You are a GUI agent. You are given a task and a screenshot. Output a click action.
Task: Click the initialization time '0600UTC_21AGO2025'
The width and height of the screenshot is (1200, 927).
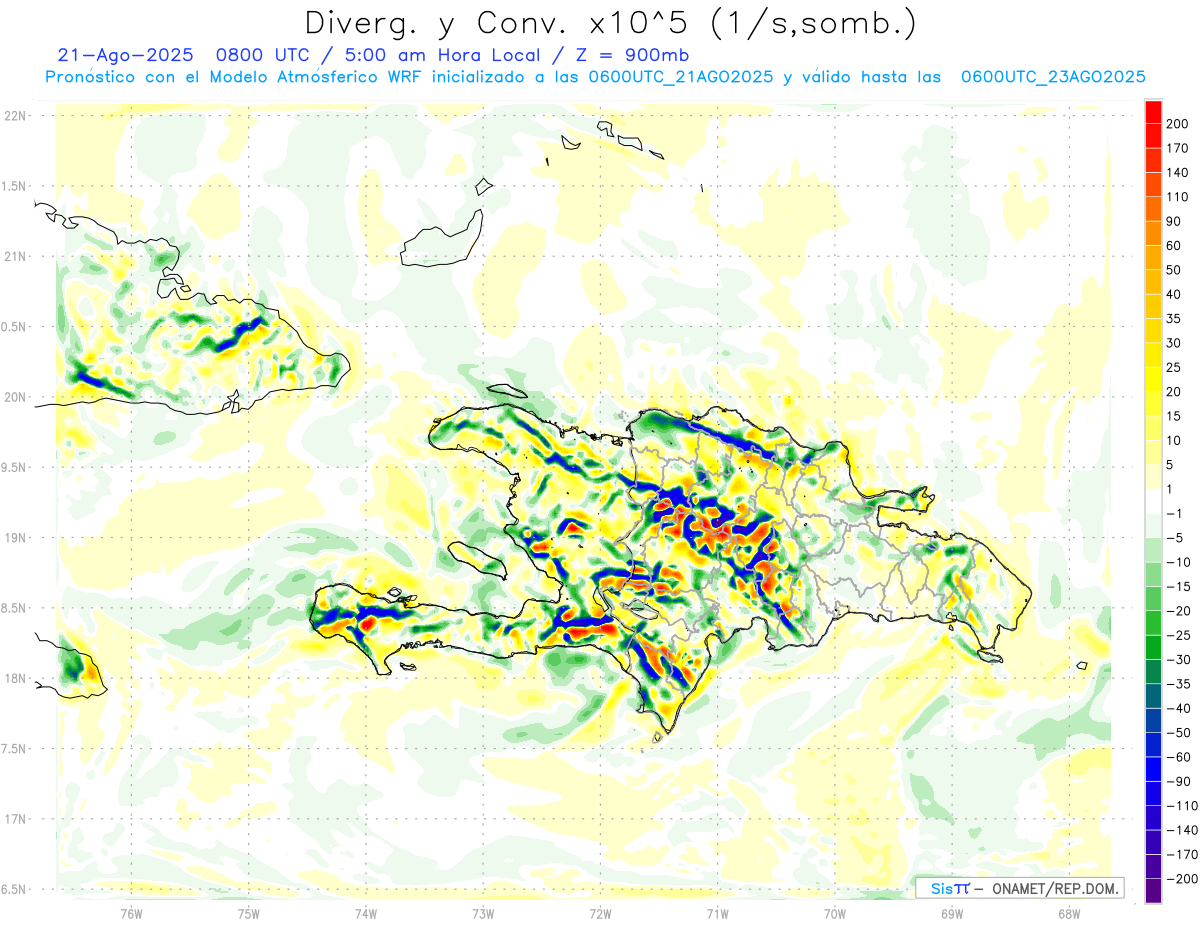(x=681, y=77)
